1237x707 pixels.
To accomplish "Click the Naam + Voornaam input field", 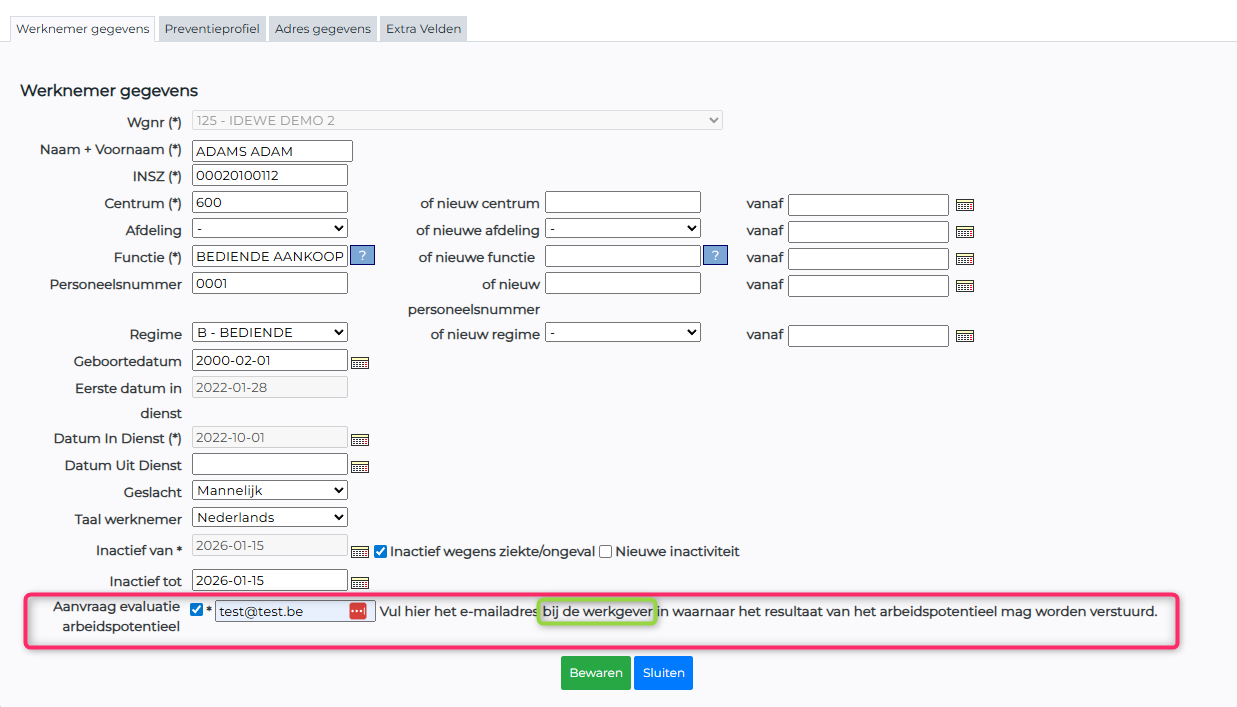I will (272, 151).
